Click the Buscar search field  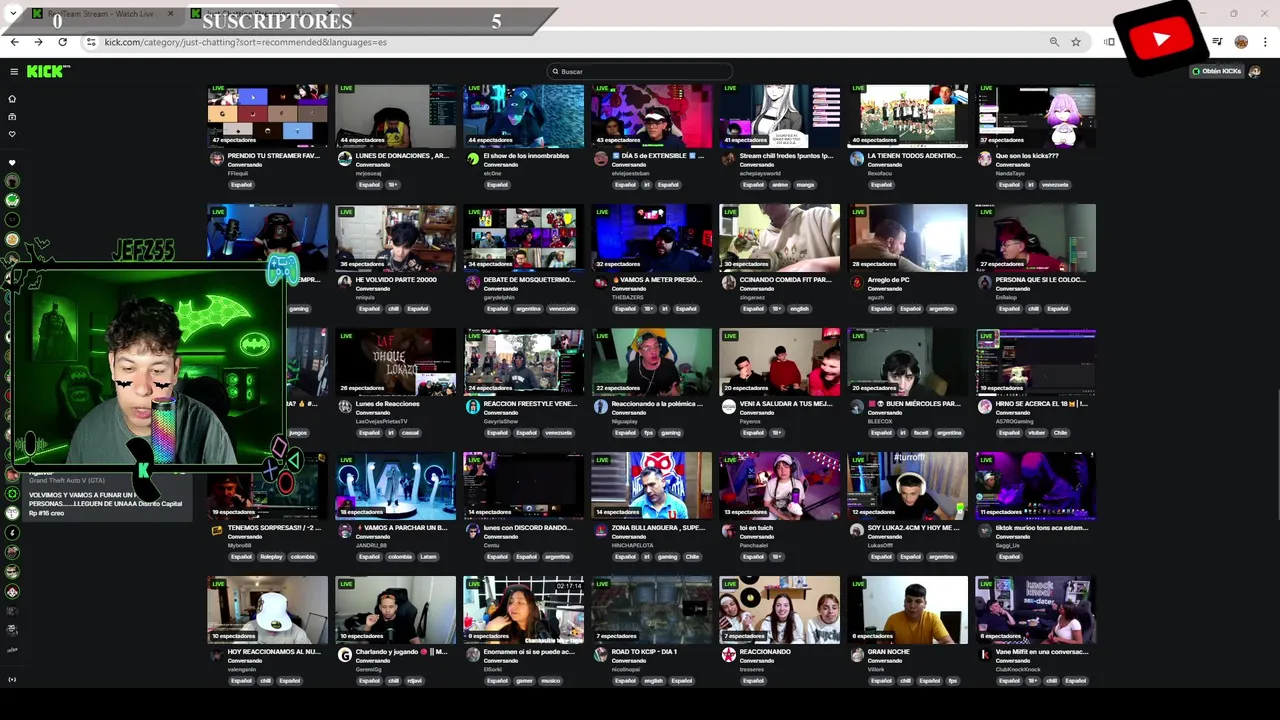(640, 71)
